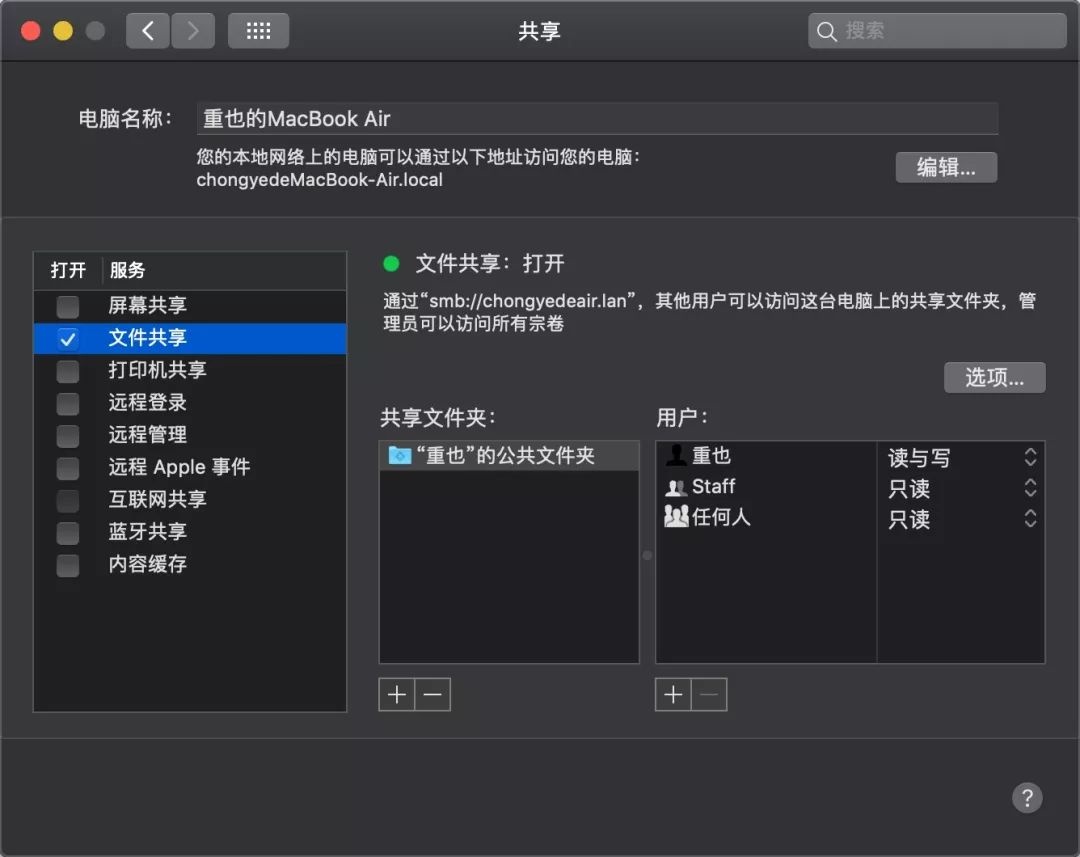
Task: Change Staff permission from 只读
Action: tap(1030, 488)
